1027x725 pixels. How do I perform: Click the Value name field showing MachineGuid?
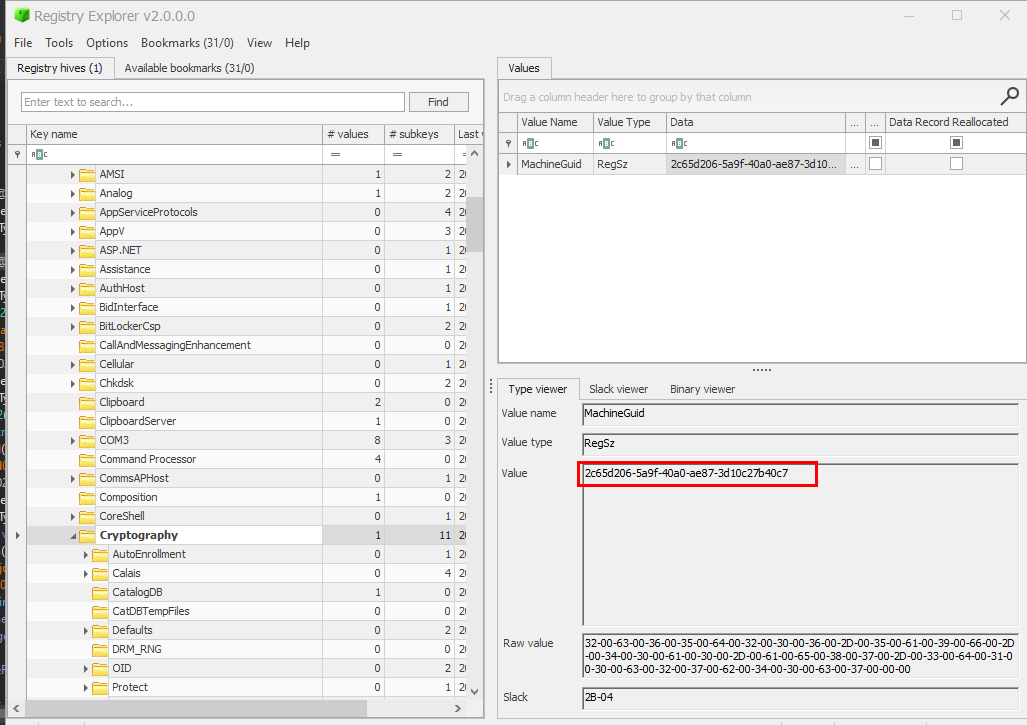click(x=800, y=414)
